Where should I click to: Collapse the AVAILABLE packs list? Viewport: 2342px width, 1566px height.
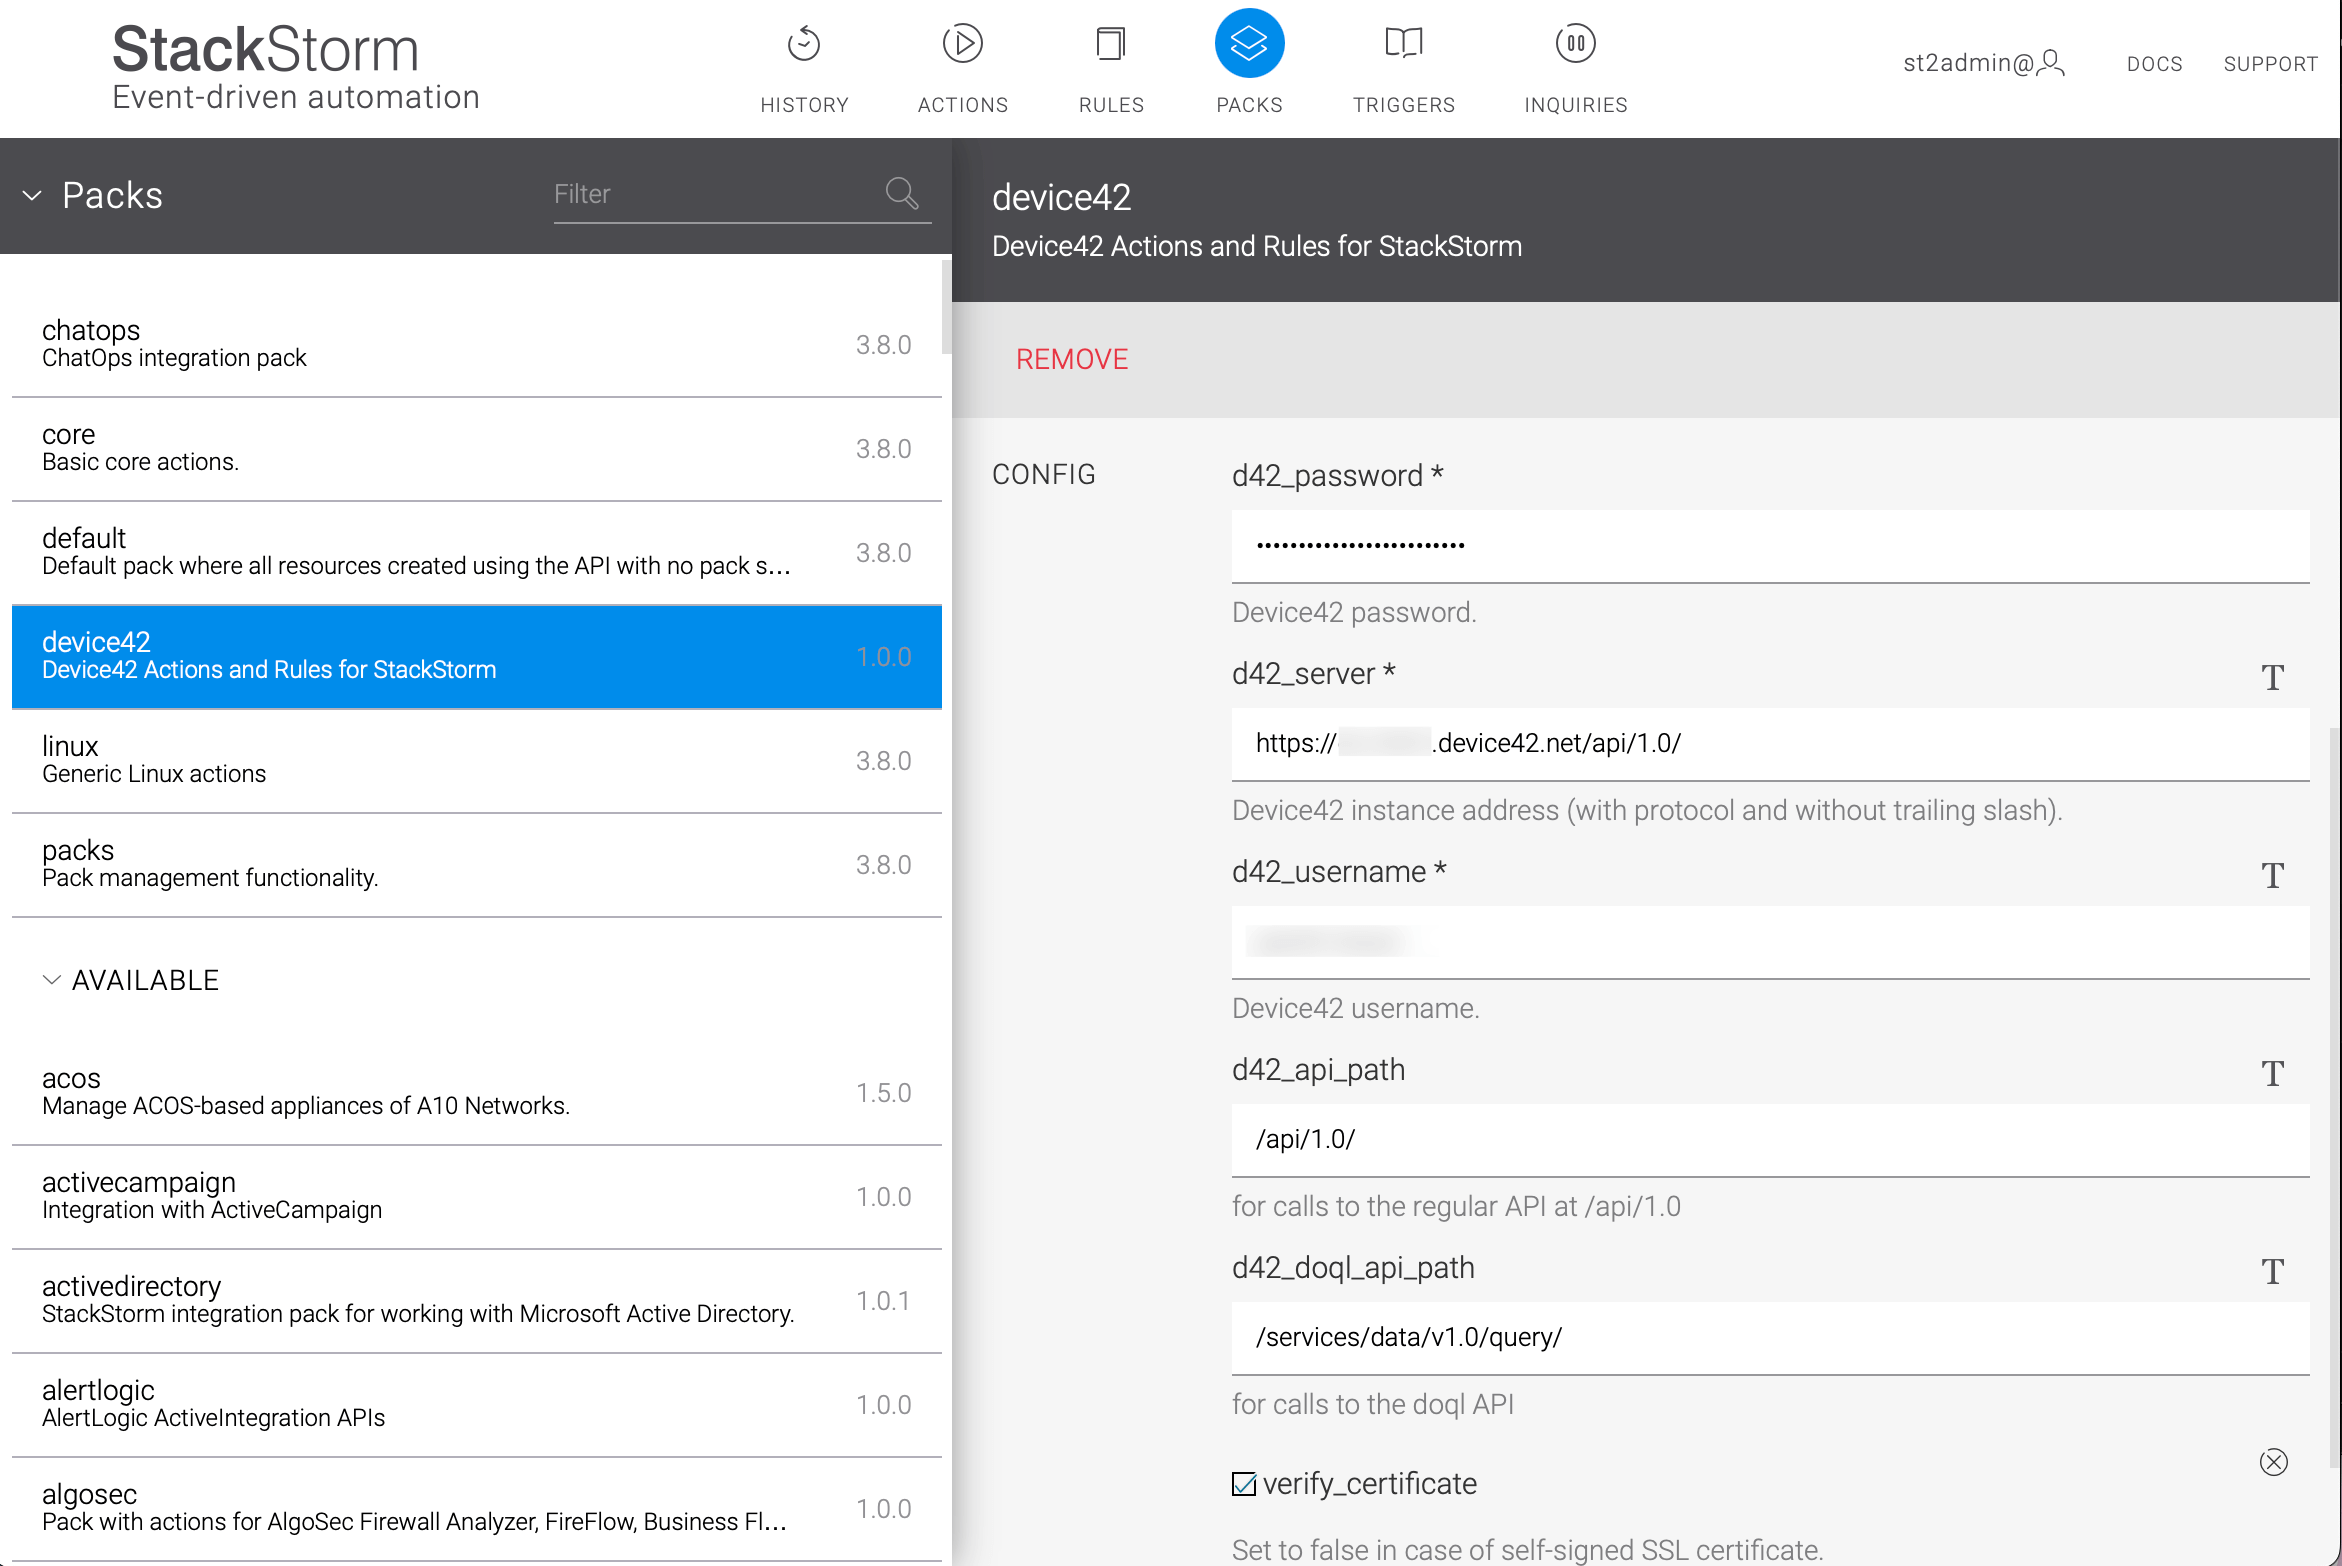52,979
